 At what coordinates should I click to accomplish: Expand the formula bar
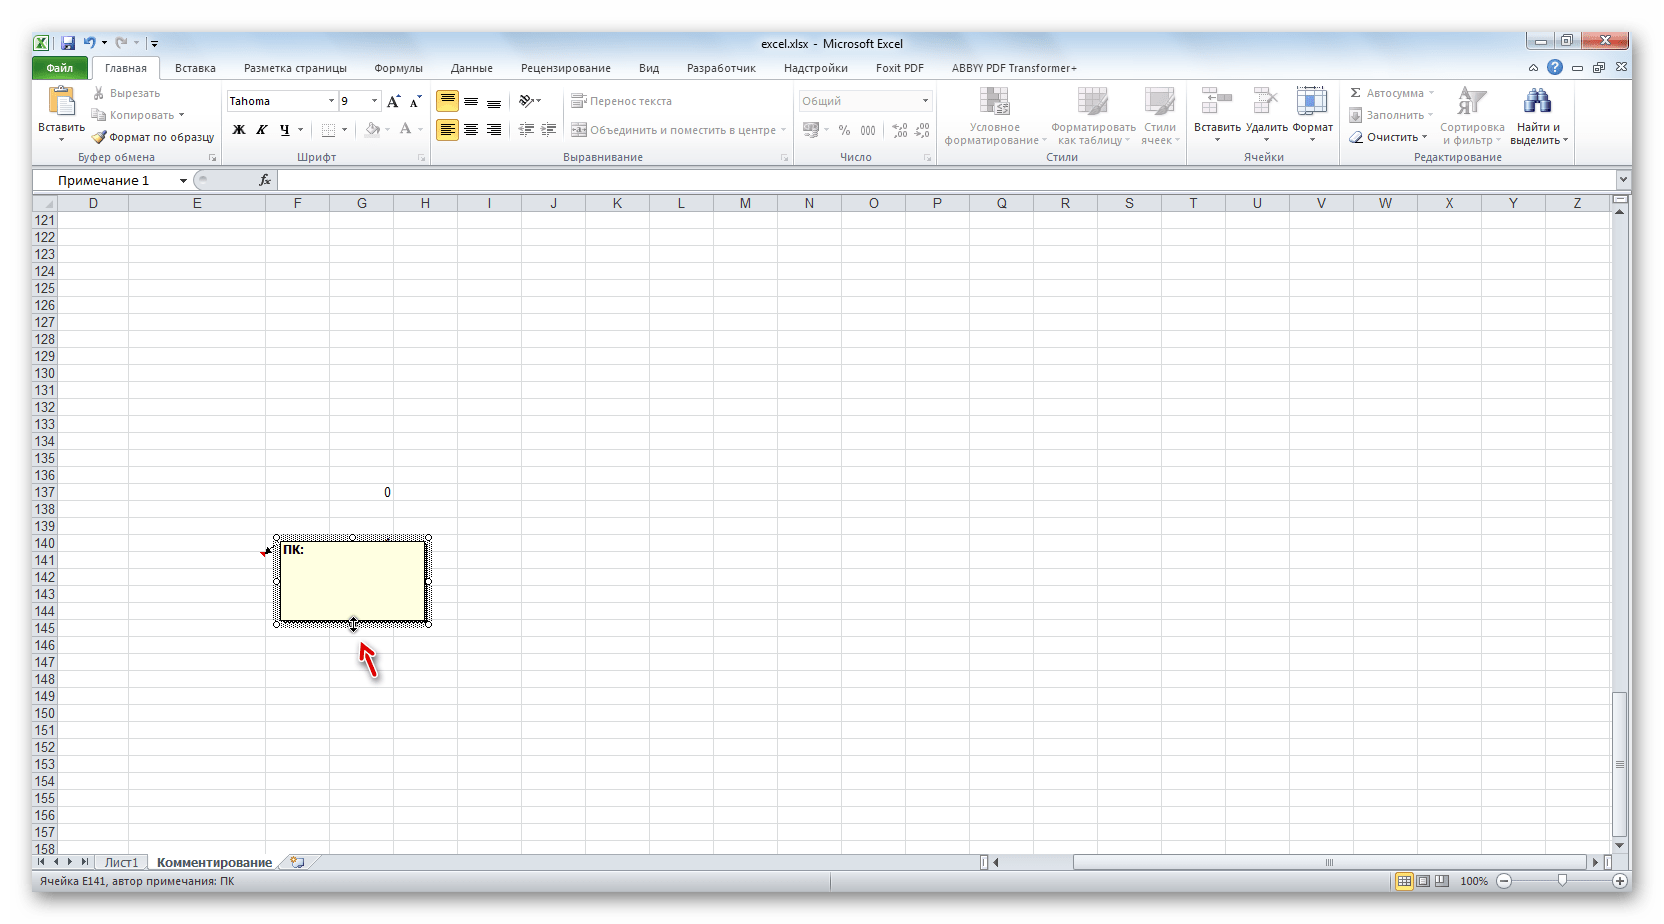(1623, 180)
